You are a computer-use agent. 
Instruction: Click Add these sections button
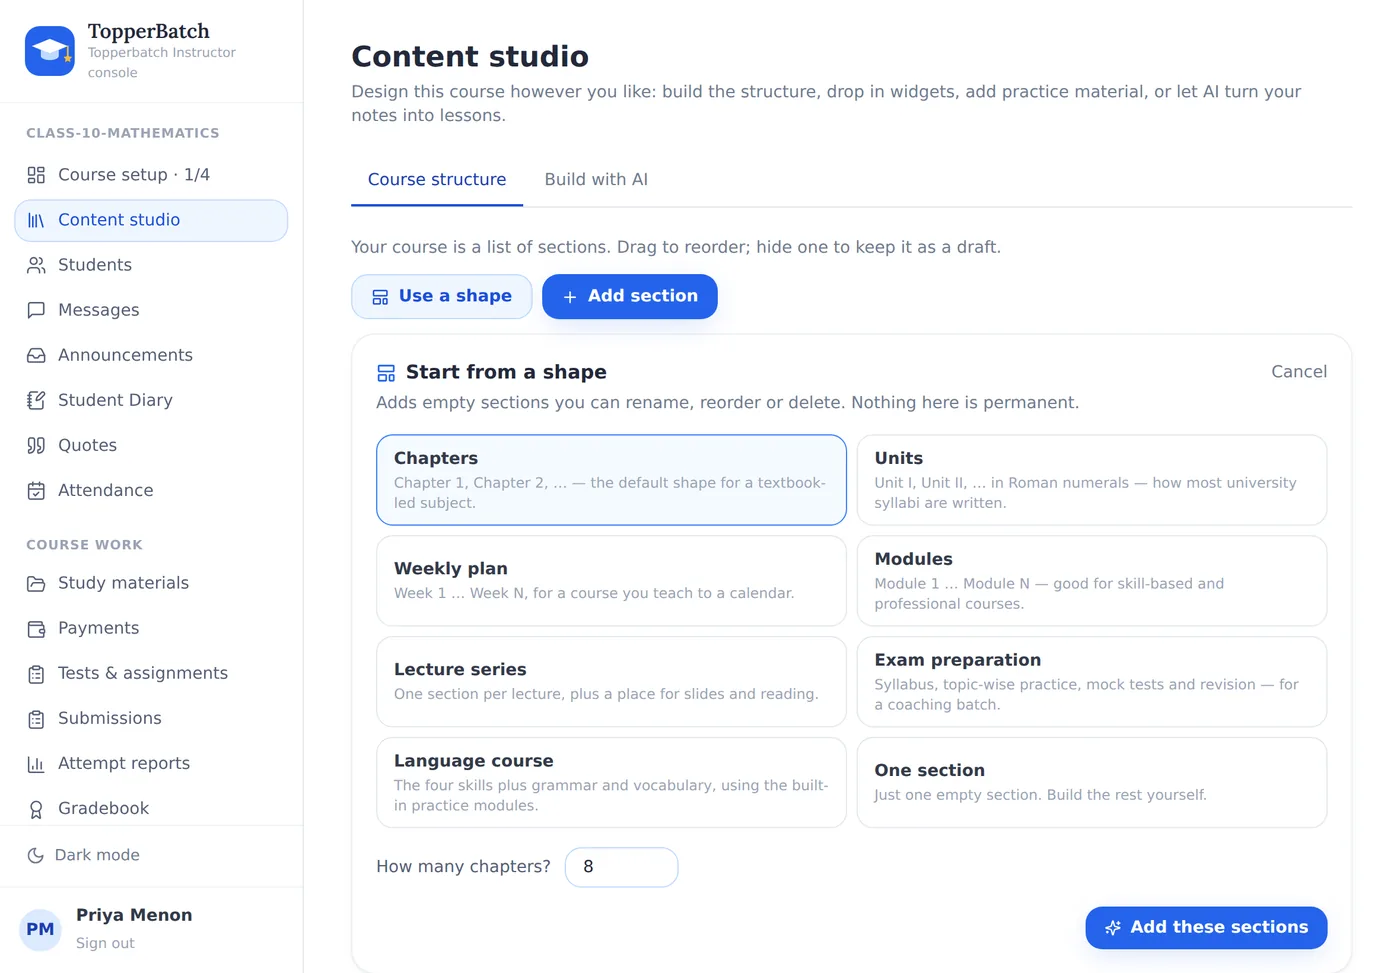click(x=1206, y=927)
